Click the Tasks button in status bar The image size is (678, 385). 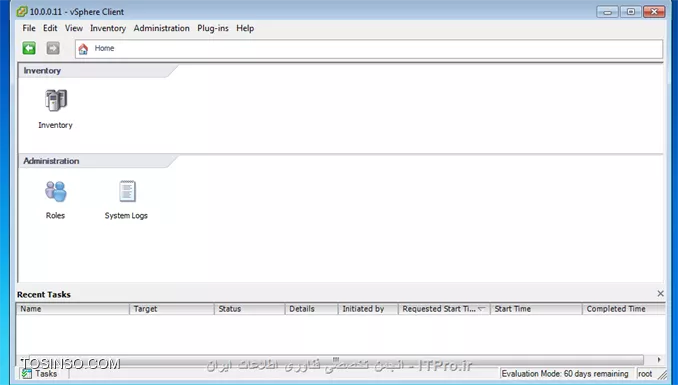40,374
